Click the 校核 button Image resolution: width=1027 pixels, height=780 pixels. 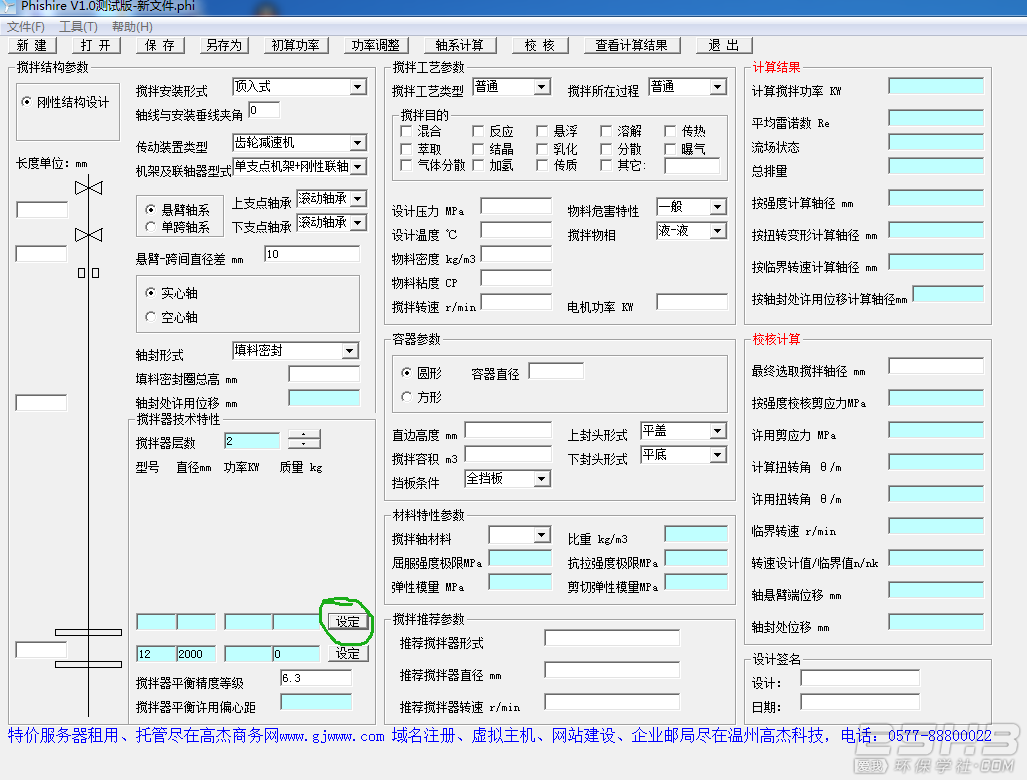[x=540, y=45]
